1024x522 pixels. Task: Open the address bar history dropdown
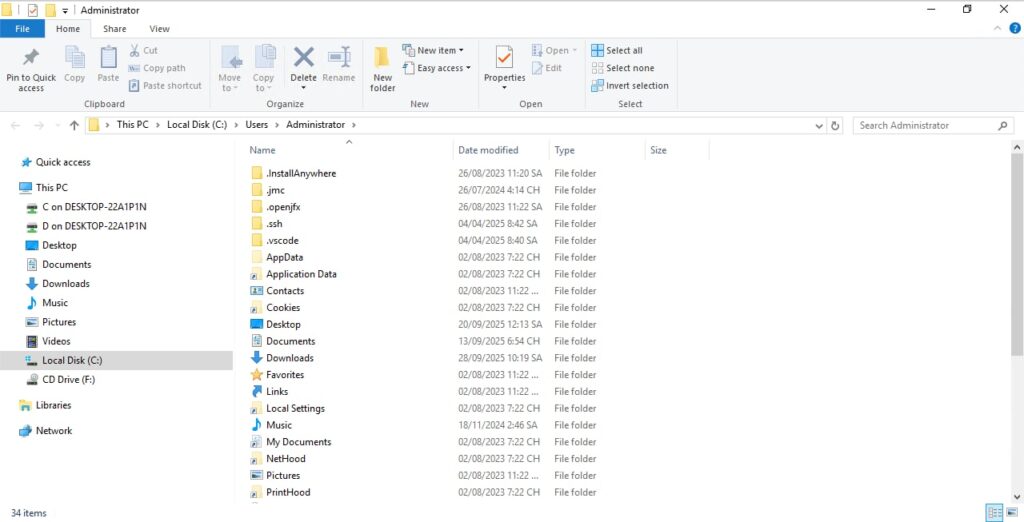point(819,125)
